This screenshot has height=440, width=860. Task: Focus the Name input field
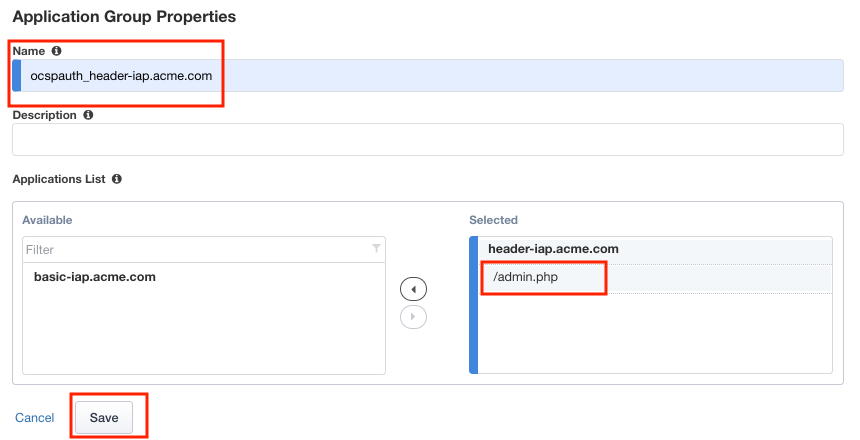(x=428, y=76)
